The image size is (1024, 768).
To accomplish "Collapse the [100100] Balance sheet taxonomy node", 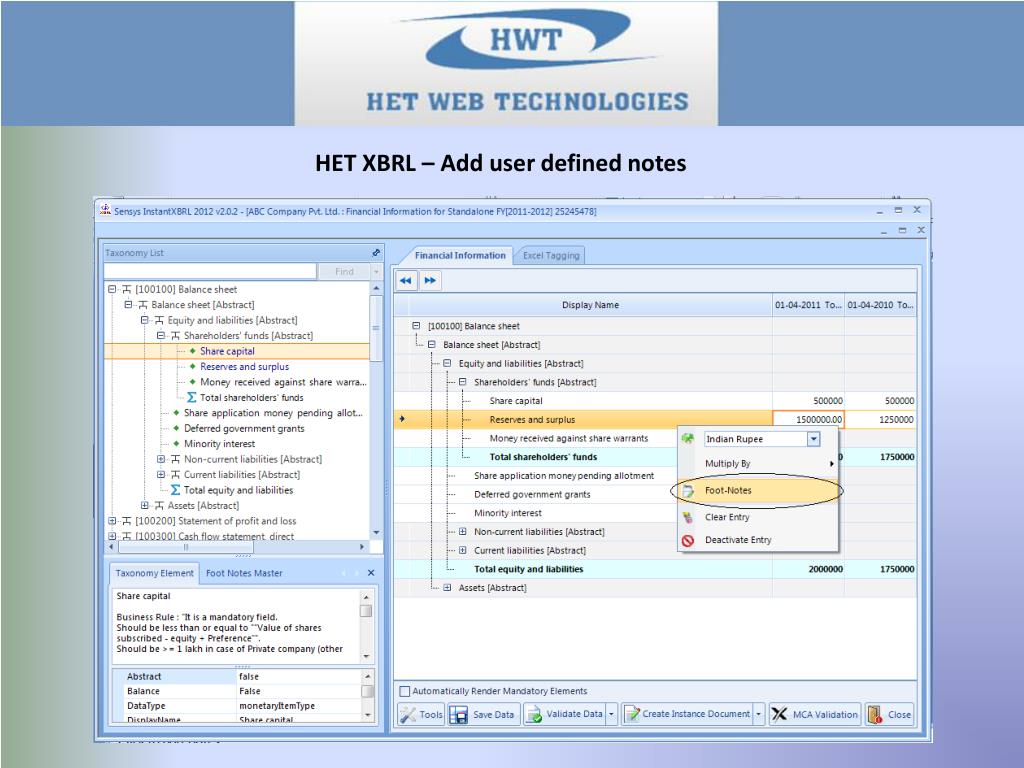I will coord(112,289).
